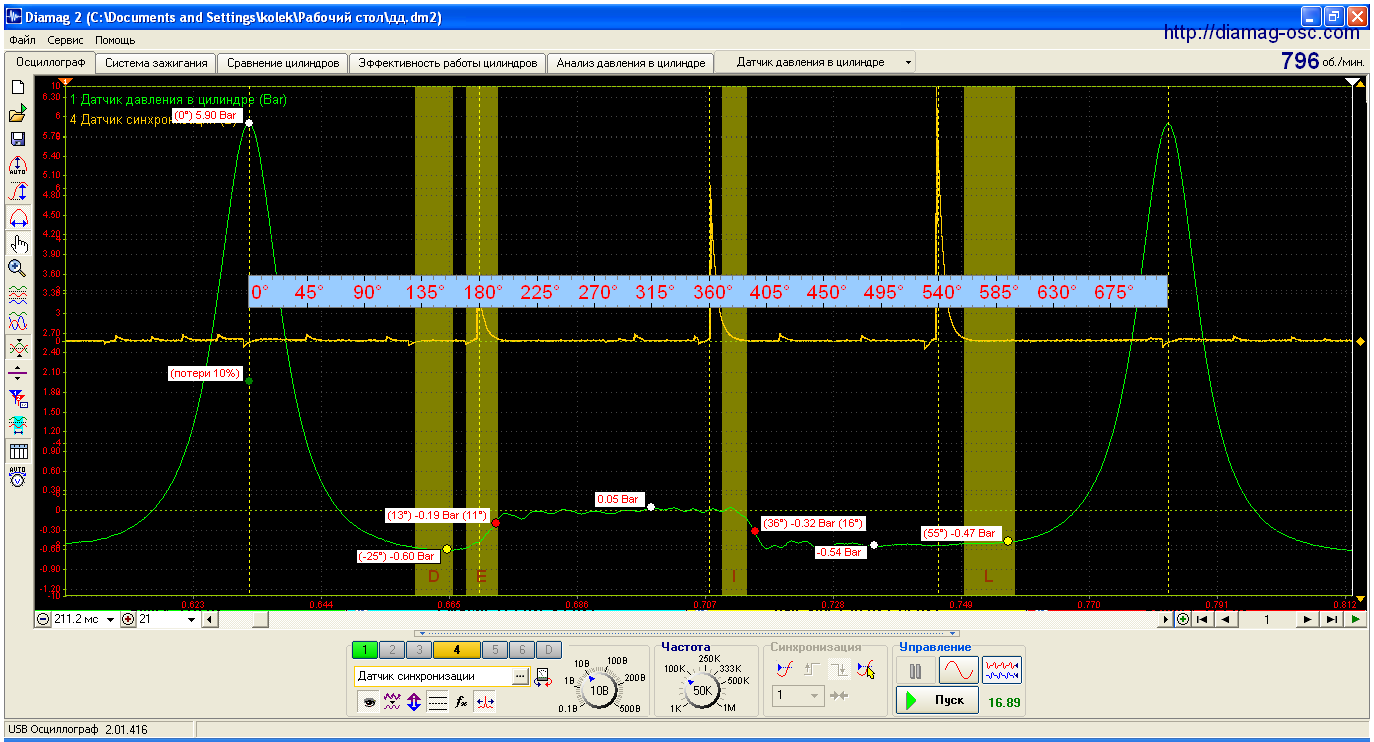Click the red spike marker icon
The image size is (1374, 742).
tap(485, 702)
